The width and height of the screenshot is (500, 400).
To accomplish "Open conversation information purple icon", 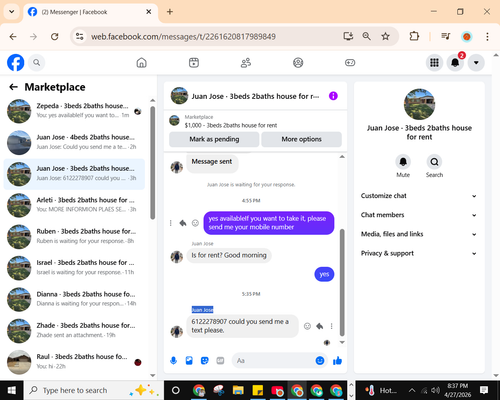I will pos(333,96).
